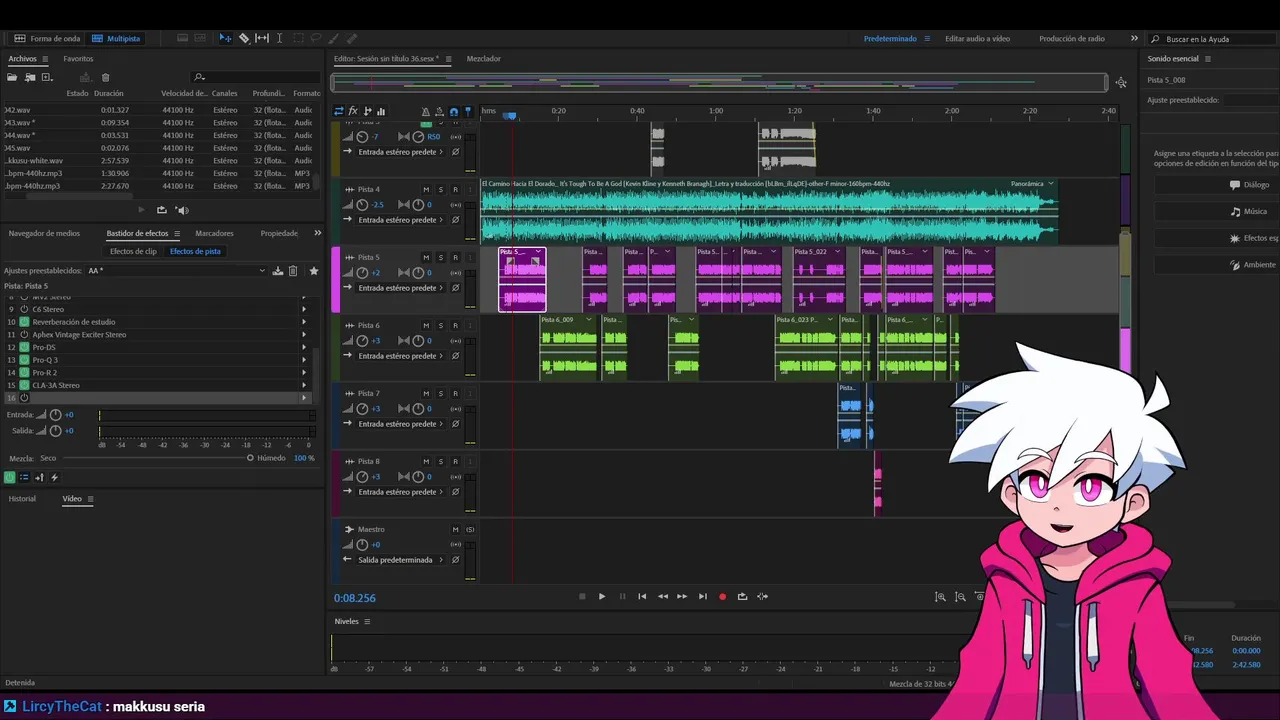Switch to Forma de onda view
1280x720 pixels.
click(47, 38)
